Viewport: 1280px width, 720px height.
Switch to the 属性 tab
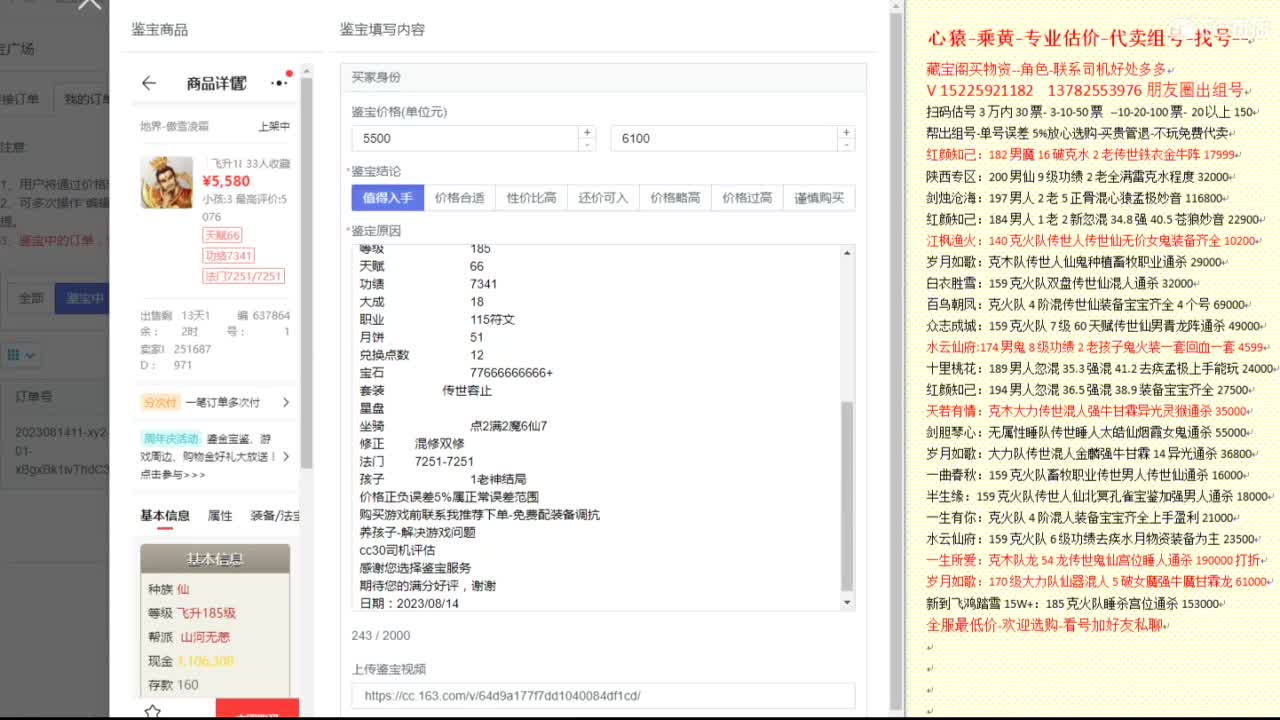220,516
